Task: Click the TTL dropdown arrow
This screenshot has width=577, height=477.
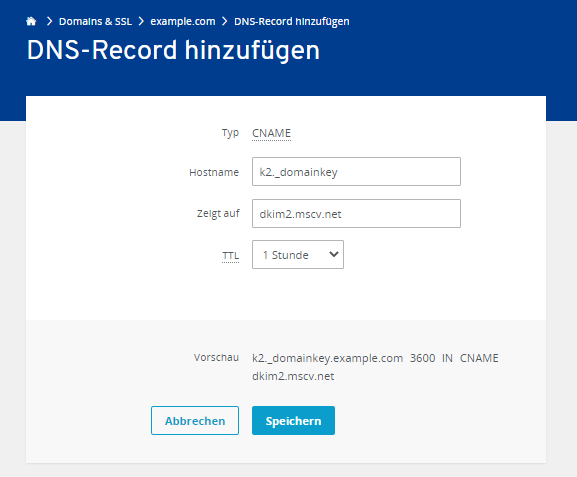Action: point(334,254)
